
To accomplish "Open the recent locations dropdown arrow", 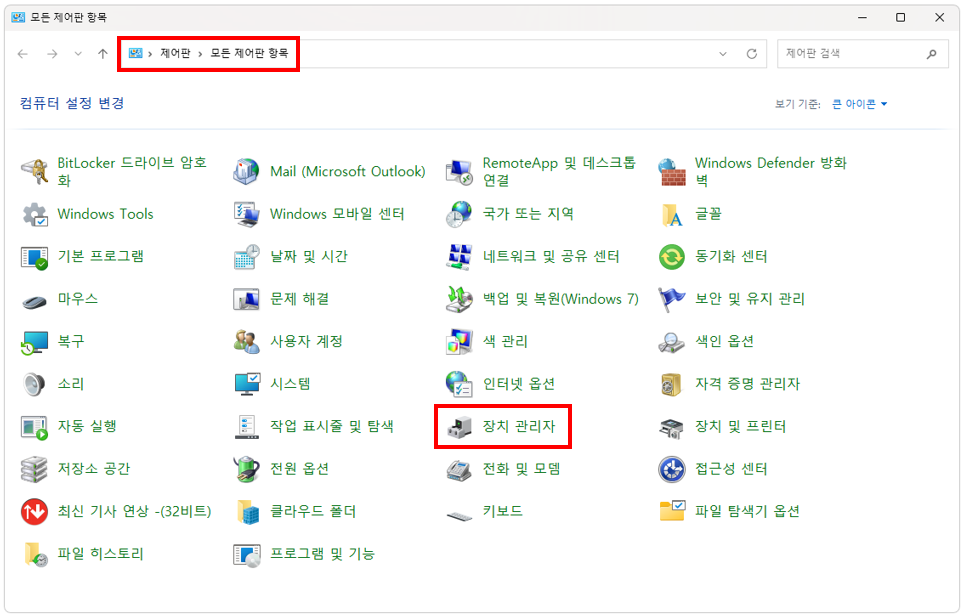I will [x=78, y=54].
